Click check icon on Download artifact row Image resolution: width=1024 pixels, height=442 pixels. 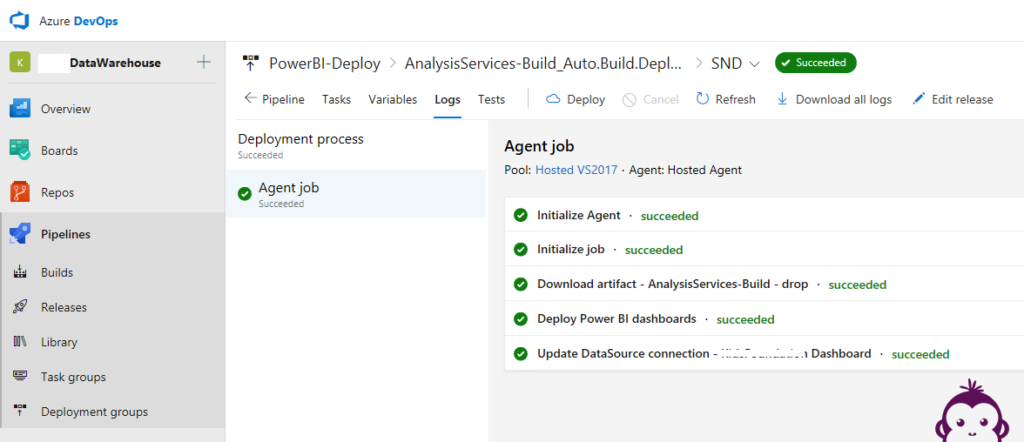point(520,285)
